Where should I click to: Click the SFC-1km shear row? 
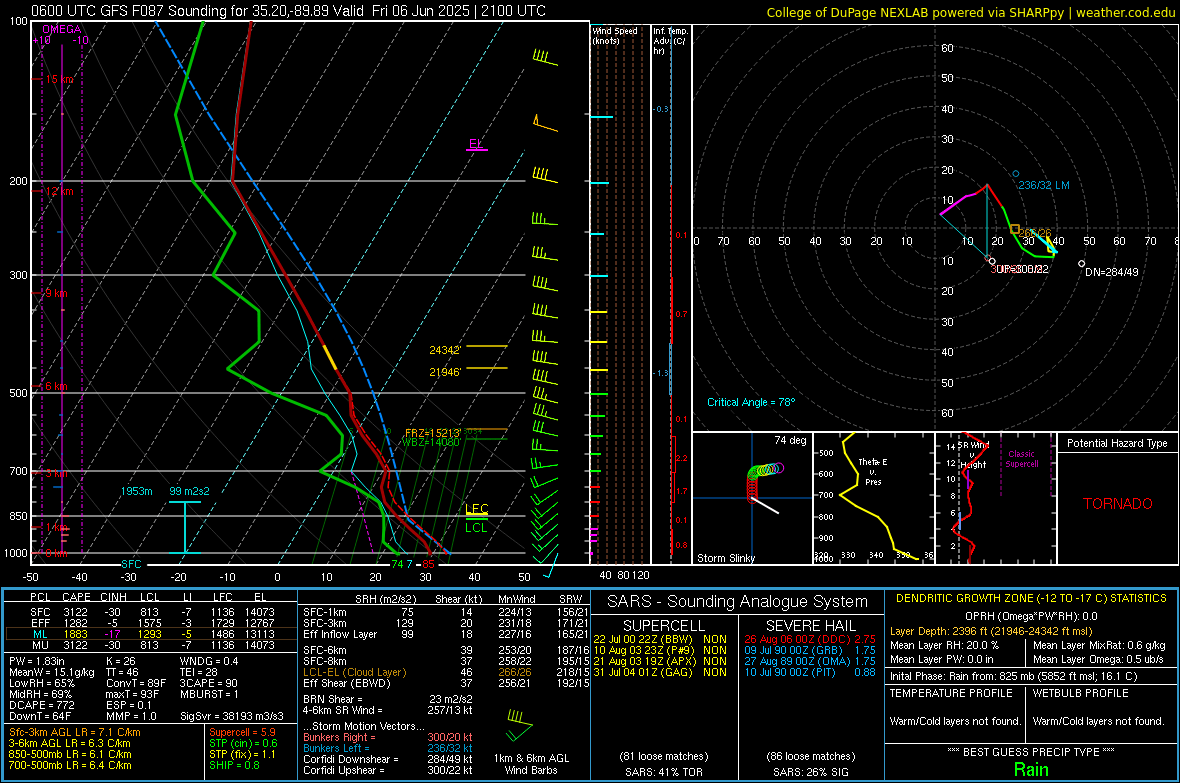point(446,612)
